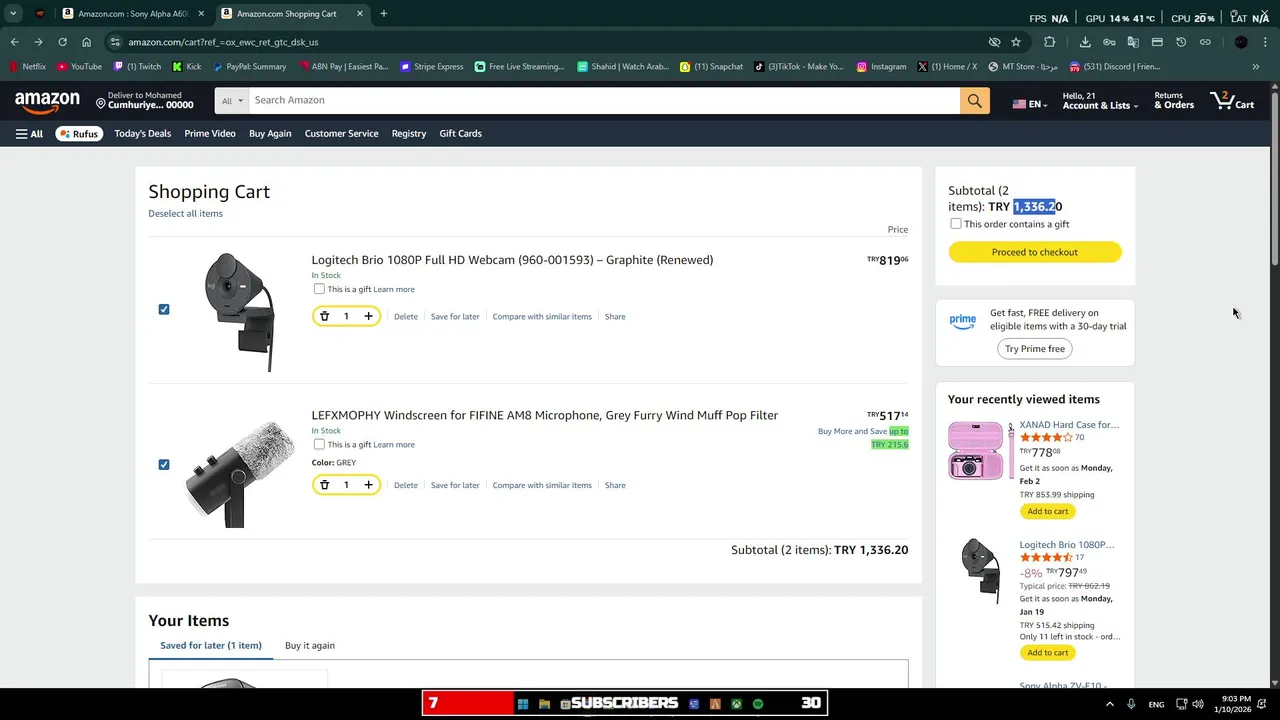Open browser downloads icon

(1085, 42)
